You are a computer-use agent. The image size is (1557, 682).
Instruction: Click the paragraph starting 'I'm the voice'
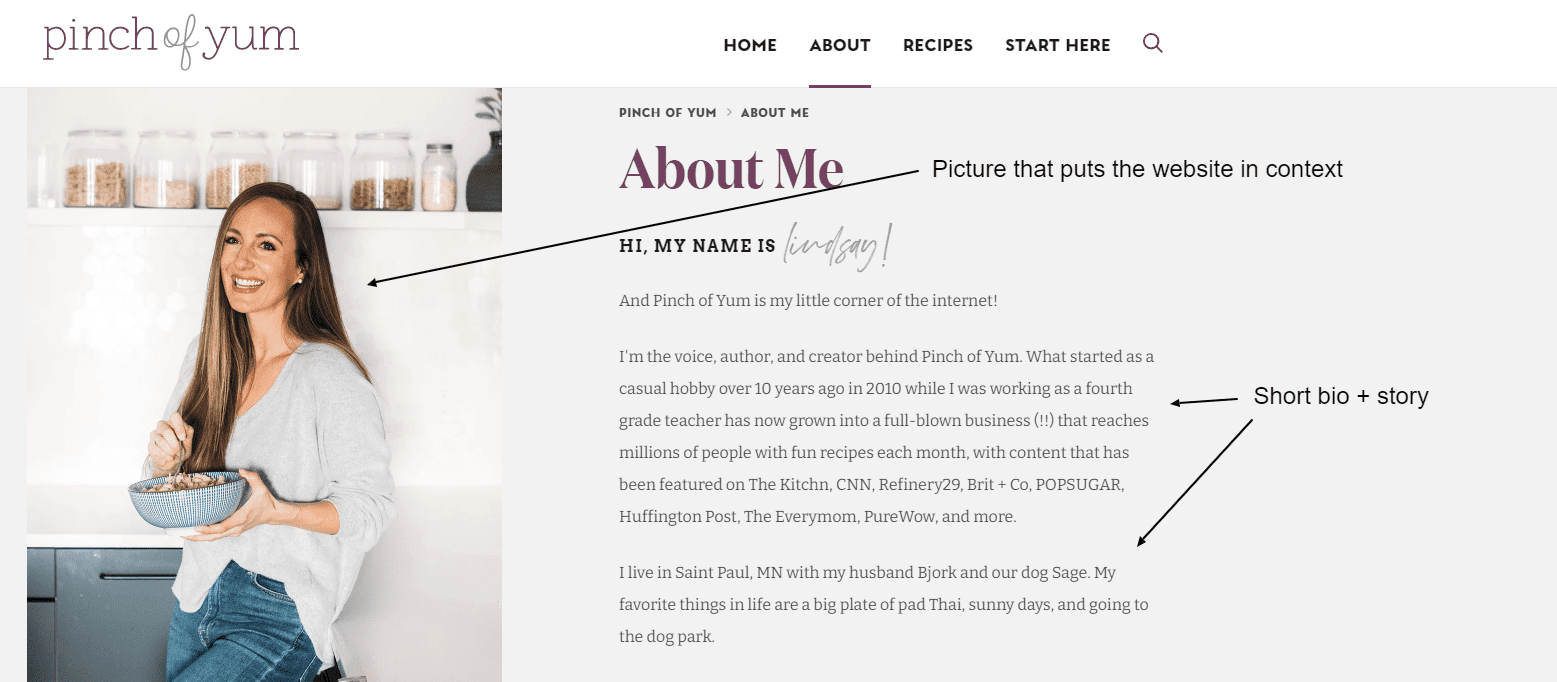pos(886,436)
